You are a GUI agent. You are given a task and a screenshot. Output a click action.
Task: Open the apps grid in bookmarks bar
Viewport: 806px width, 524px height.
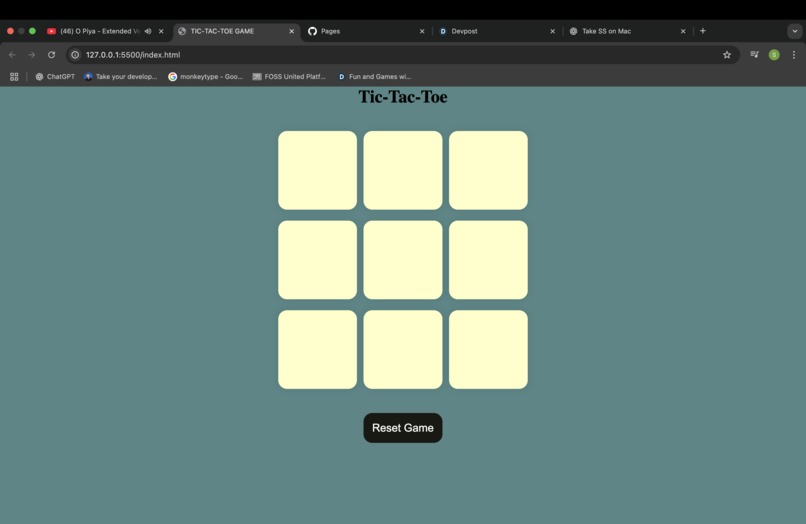point(14,77)
